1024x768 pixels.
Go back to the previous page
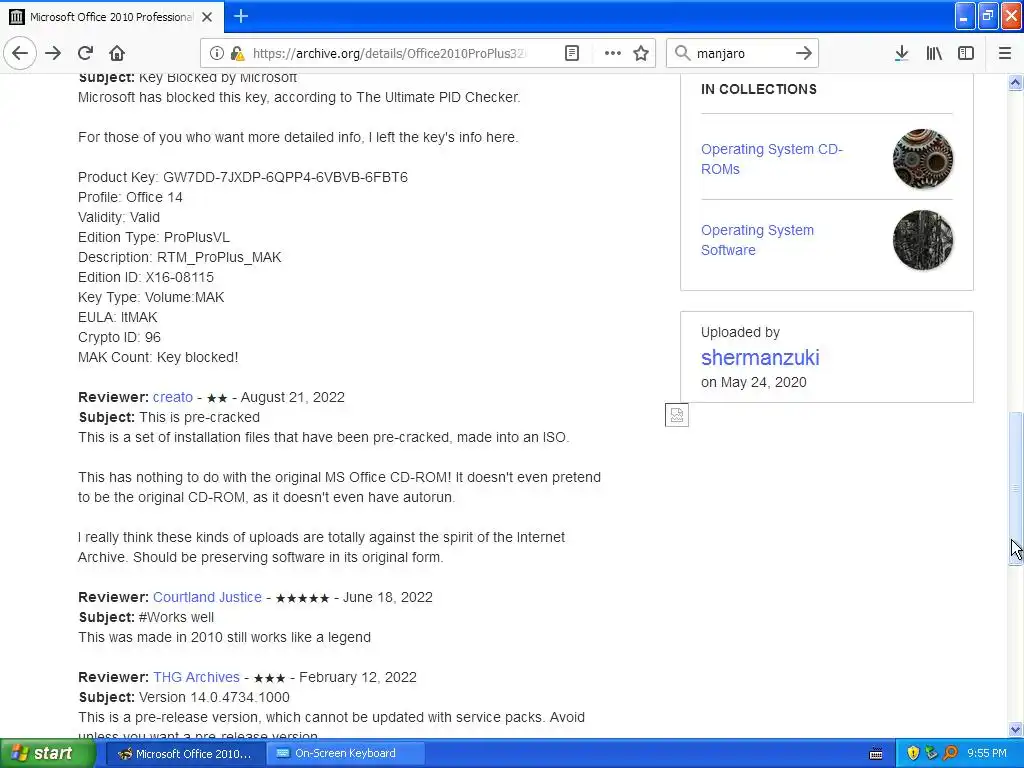pos(20,53)
